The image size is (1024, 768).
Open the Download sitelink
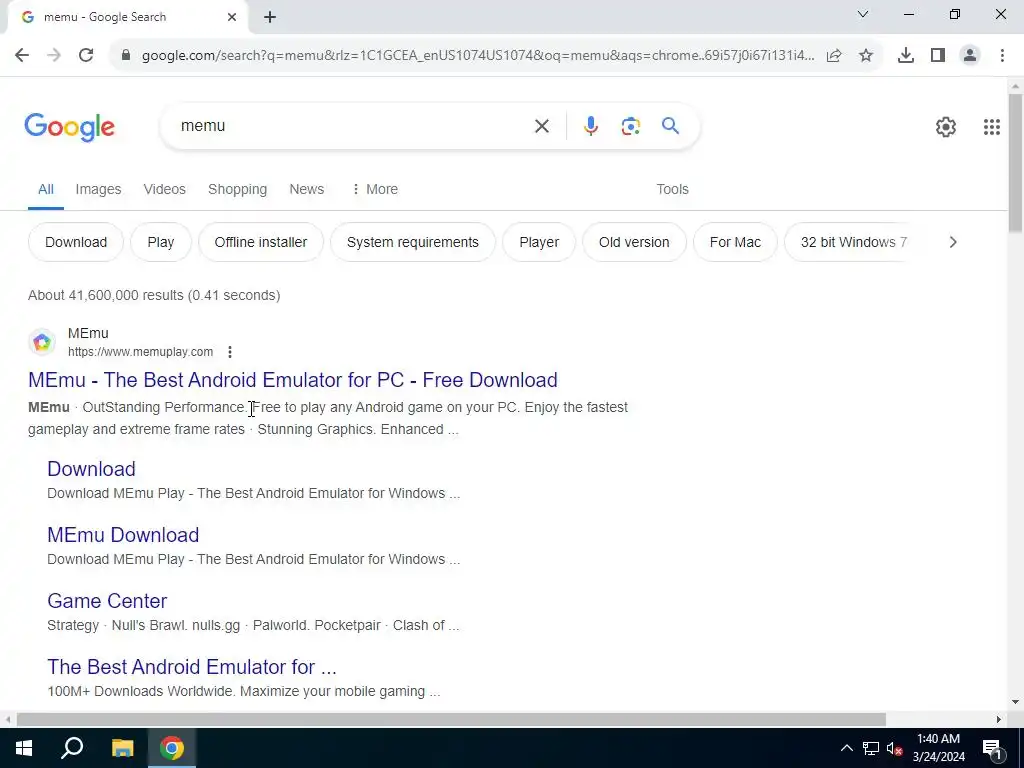click(91, 469)
